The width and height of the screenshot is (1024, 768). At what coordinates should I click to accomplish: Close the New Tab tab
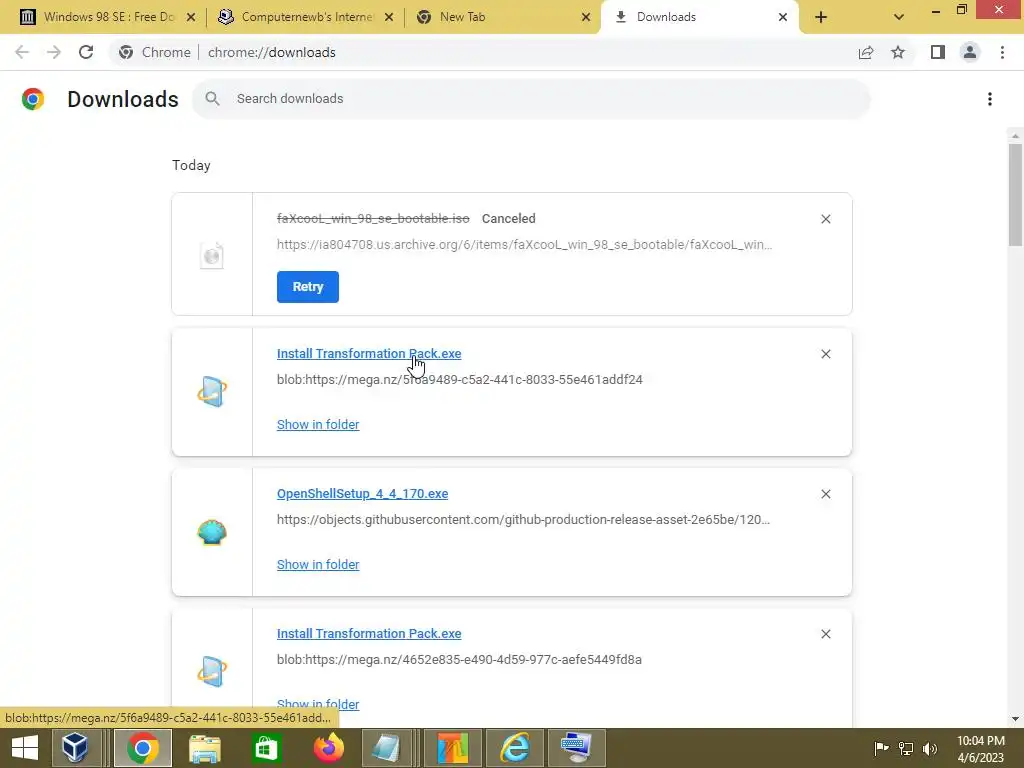pos(586,17)
